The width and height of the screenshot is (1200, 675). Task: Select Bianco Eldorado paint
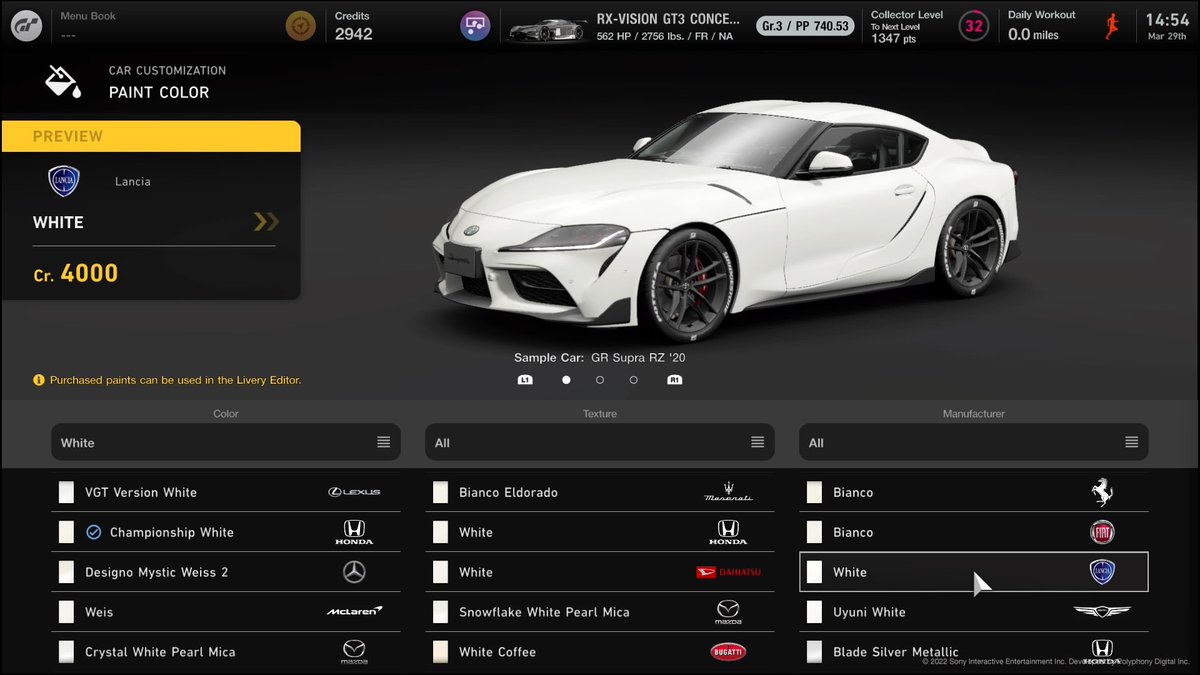coord(600,492)
